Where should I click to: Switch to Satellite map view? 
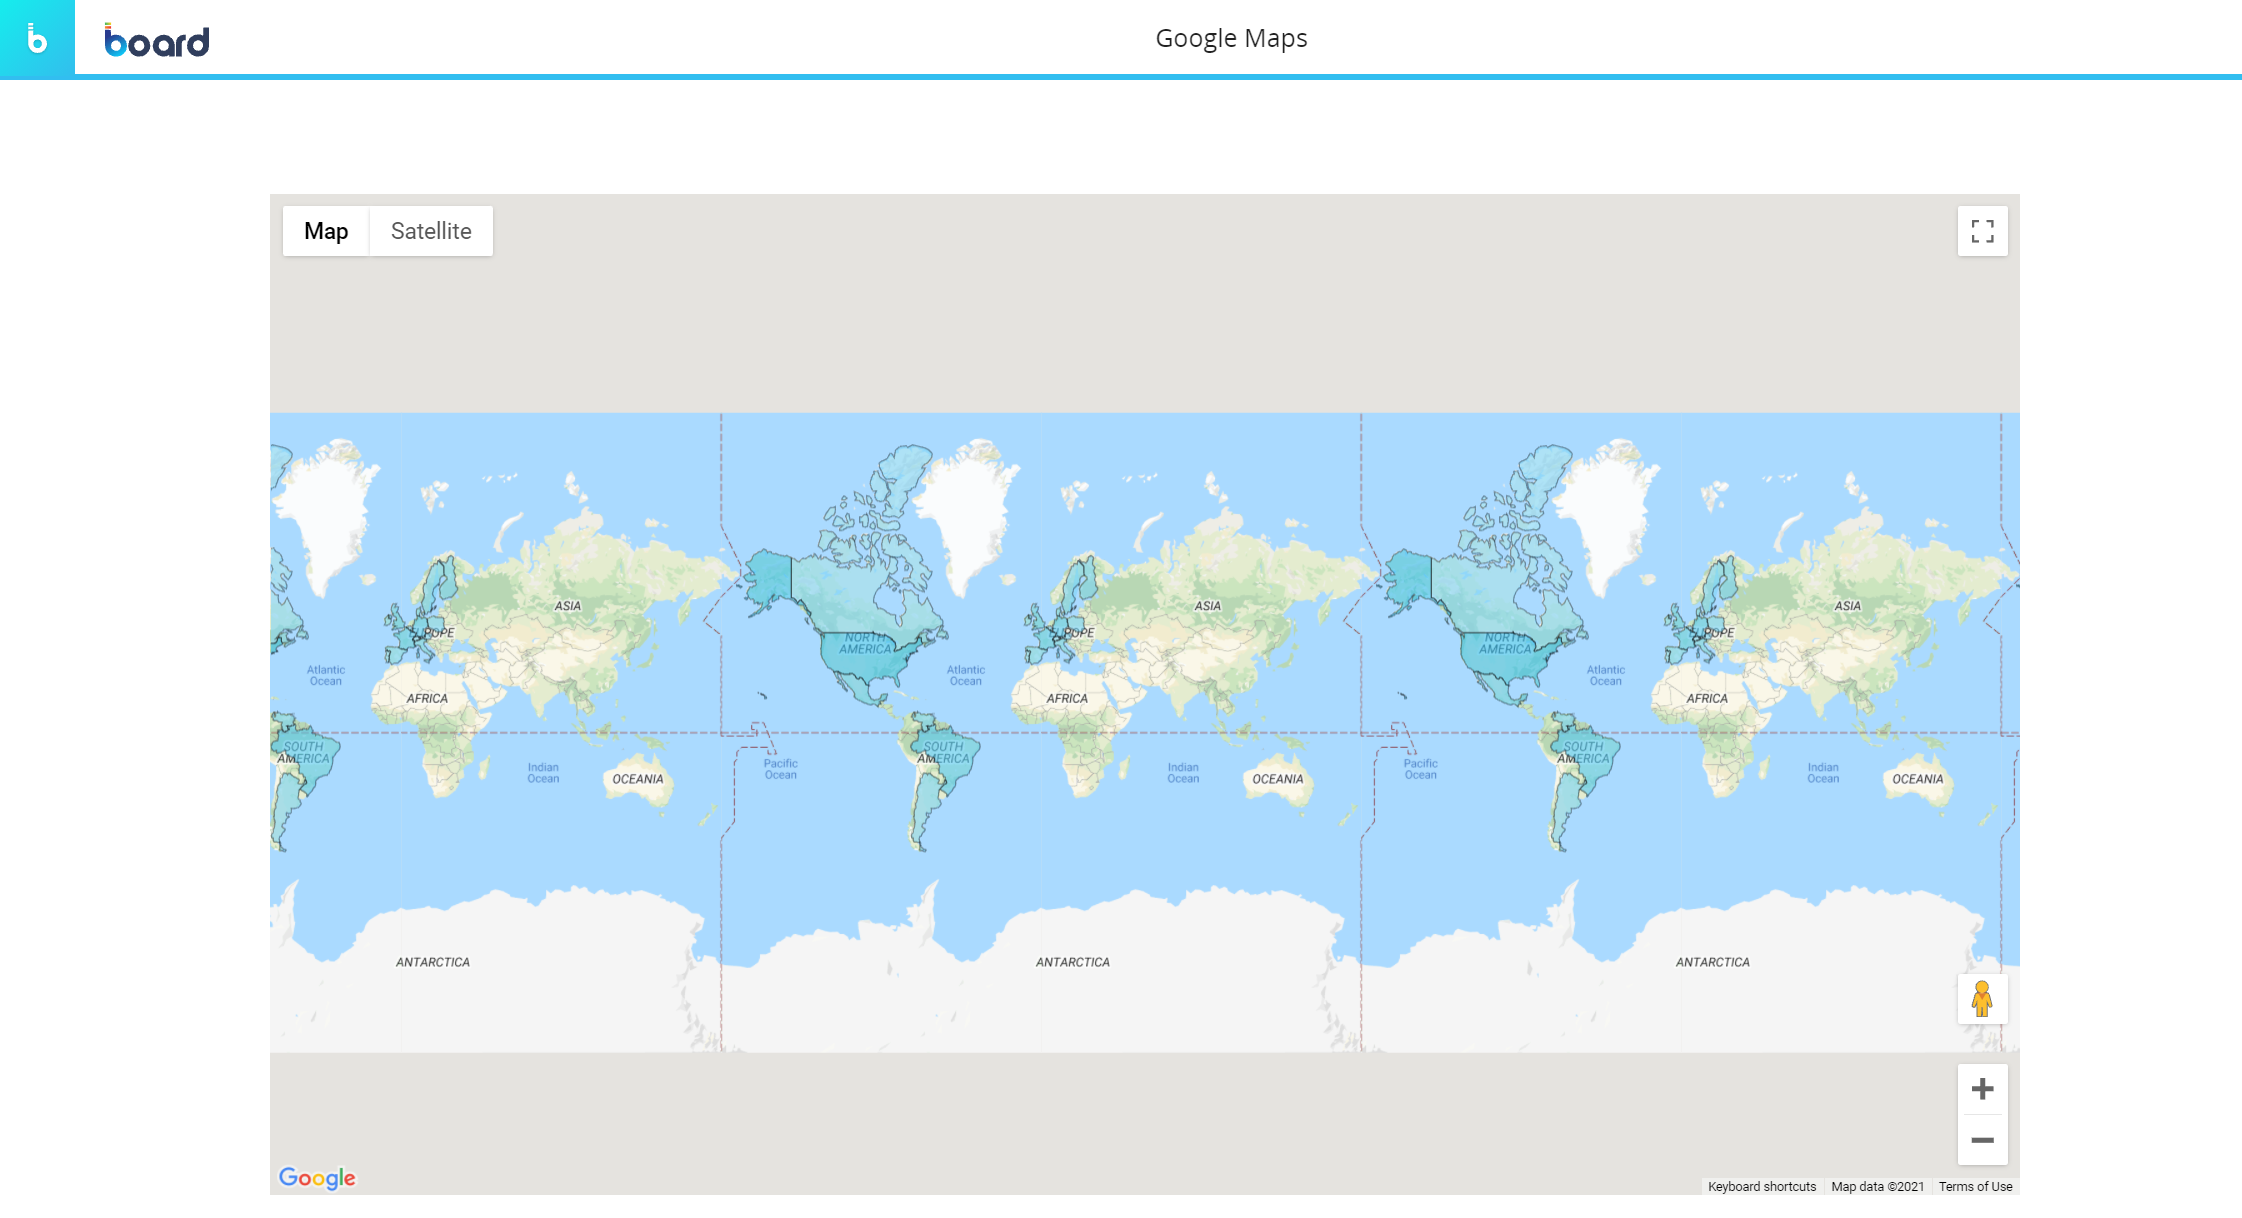point(431,231)
